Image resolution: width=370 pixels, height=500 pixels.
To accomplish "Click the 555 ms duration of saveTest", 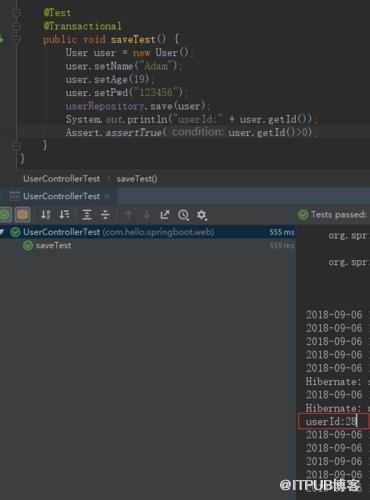I will [282, 246].
